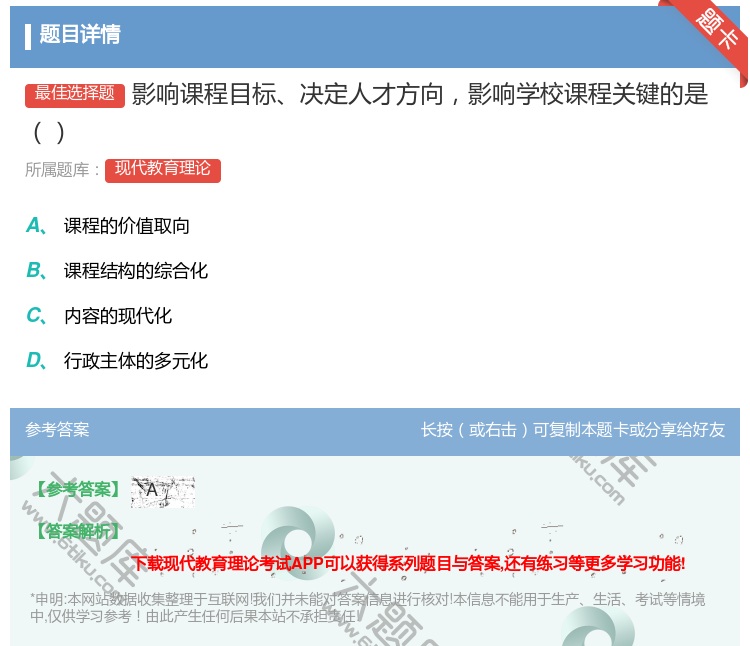Viewport: 750px width, 646px height.
Task: Click the 申明 disclaimer text
Action: tap(367, 607)
